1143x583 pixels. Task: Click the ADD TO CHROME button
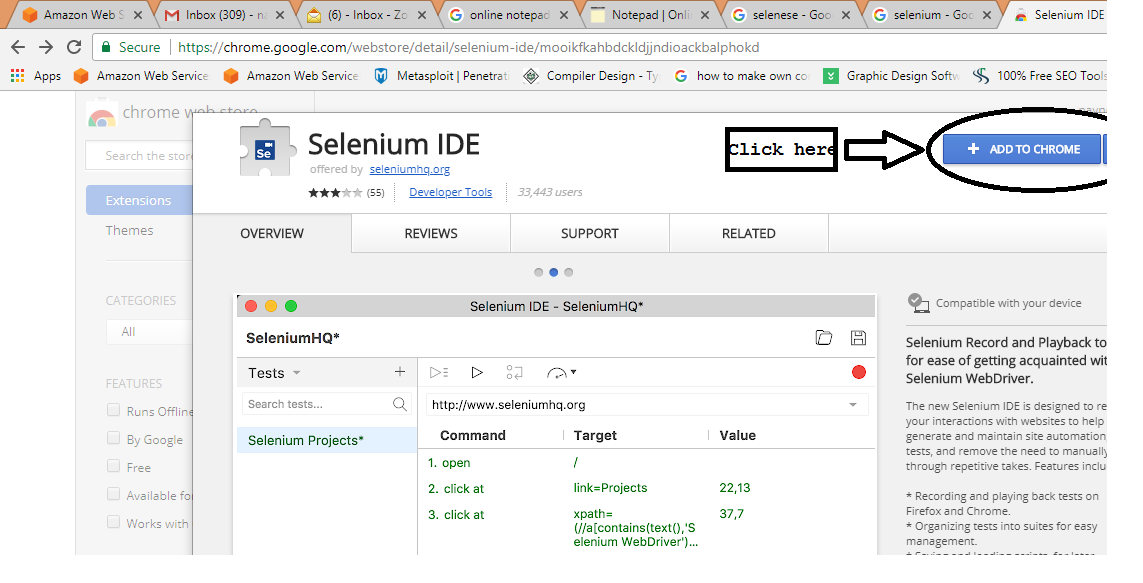coord(1022,149)
